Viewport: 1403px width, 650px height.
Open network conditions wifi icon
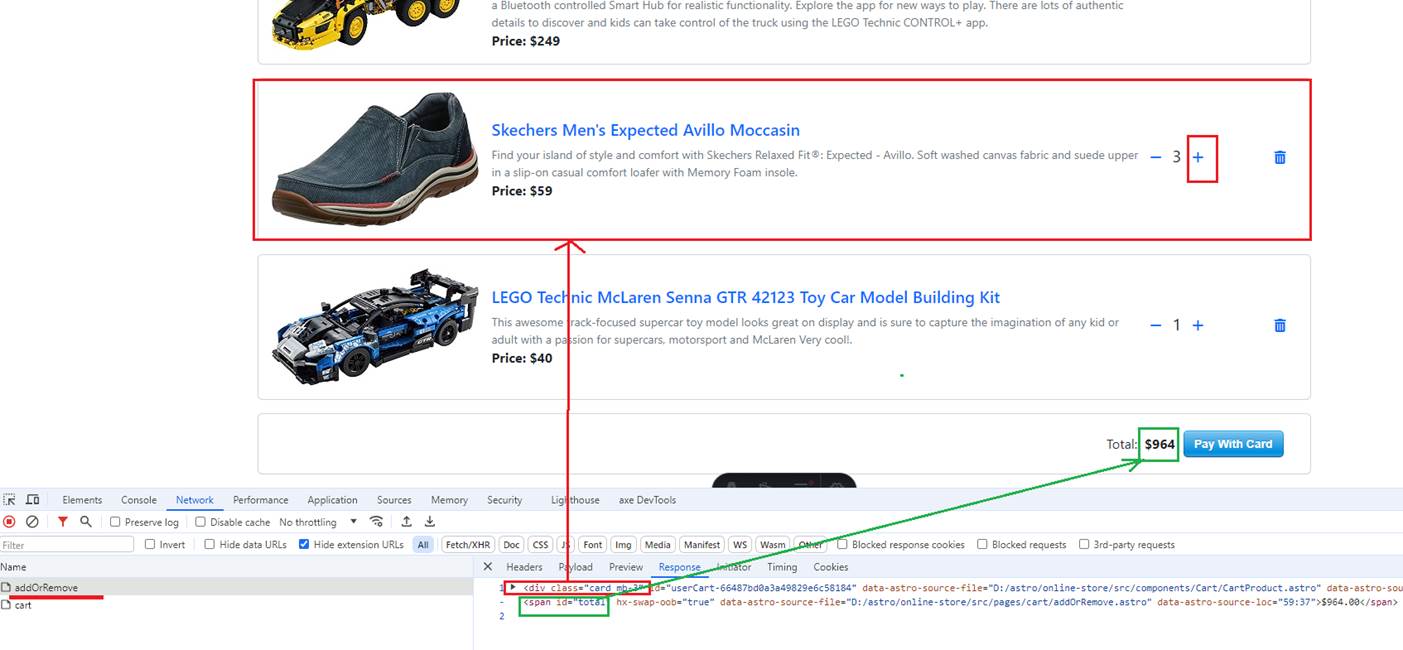tap(377, 522)
